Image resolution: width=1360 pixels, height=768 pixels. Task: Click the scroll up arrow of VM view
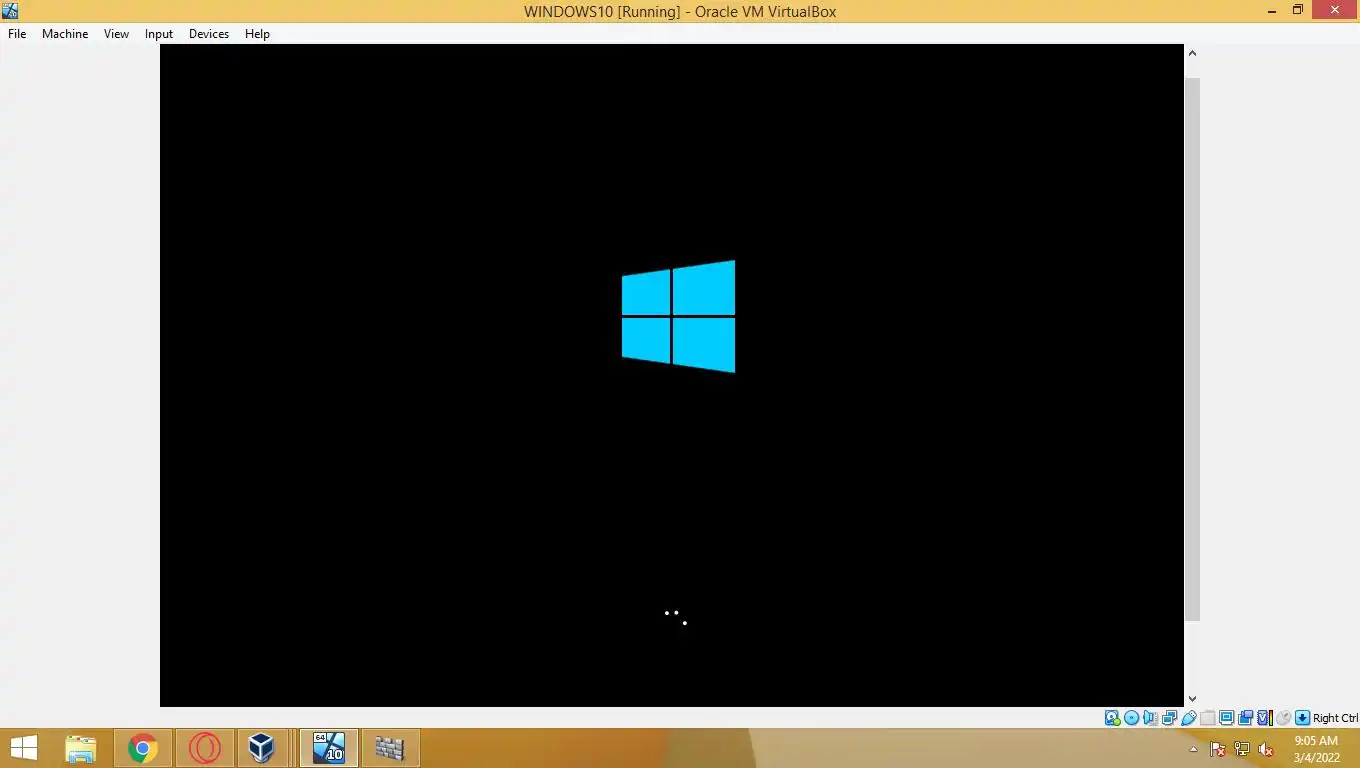tap(1192, 53)
